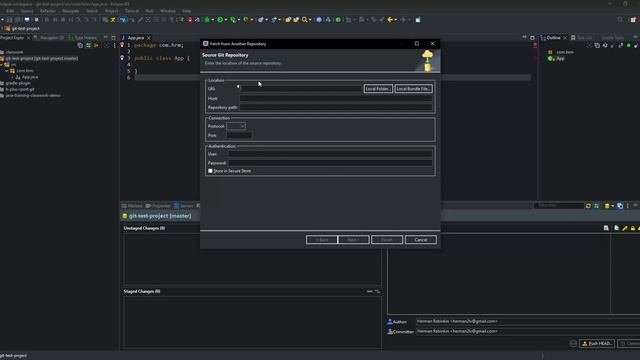Close the App.java editor tab
Screen dimensions: 640x360
tap(149, 38)
